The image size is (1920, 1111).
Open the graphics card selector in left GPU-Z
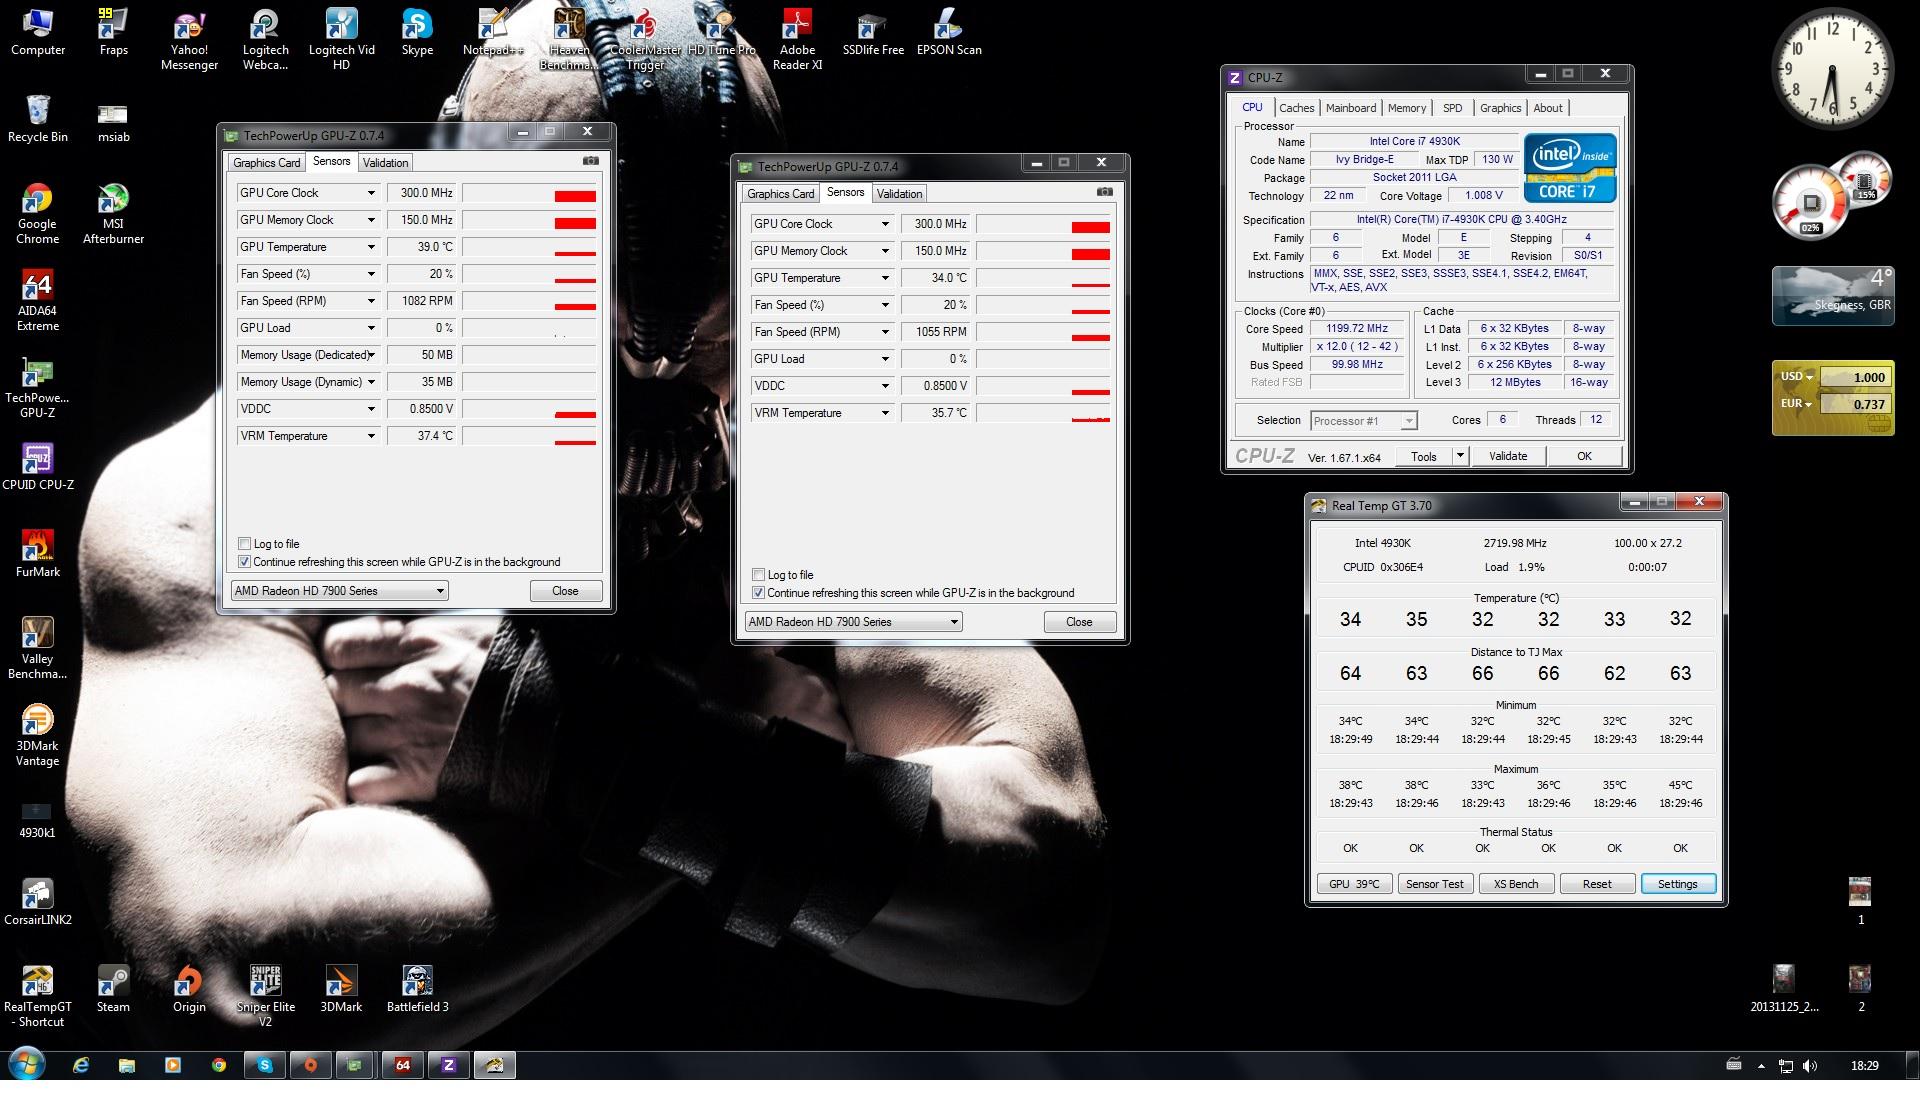tap(339, 591)
